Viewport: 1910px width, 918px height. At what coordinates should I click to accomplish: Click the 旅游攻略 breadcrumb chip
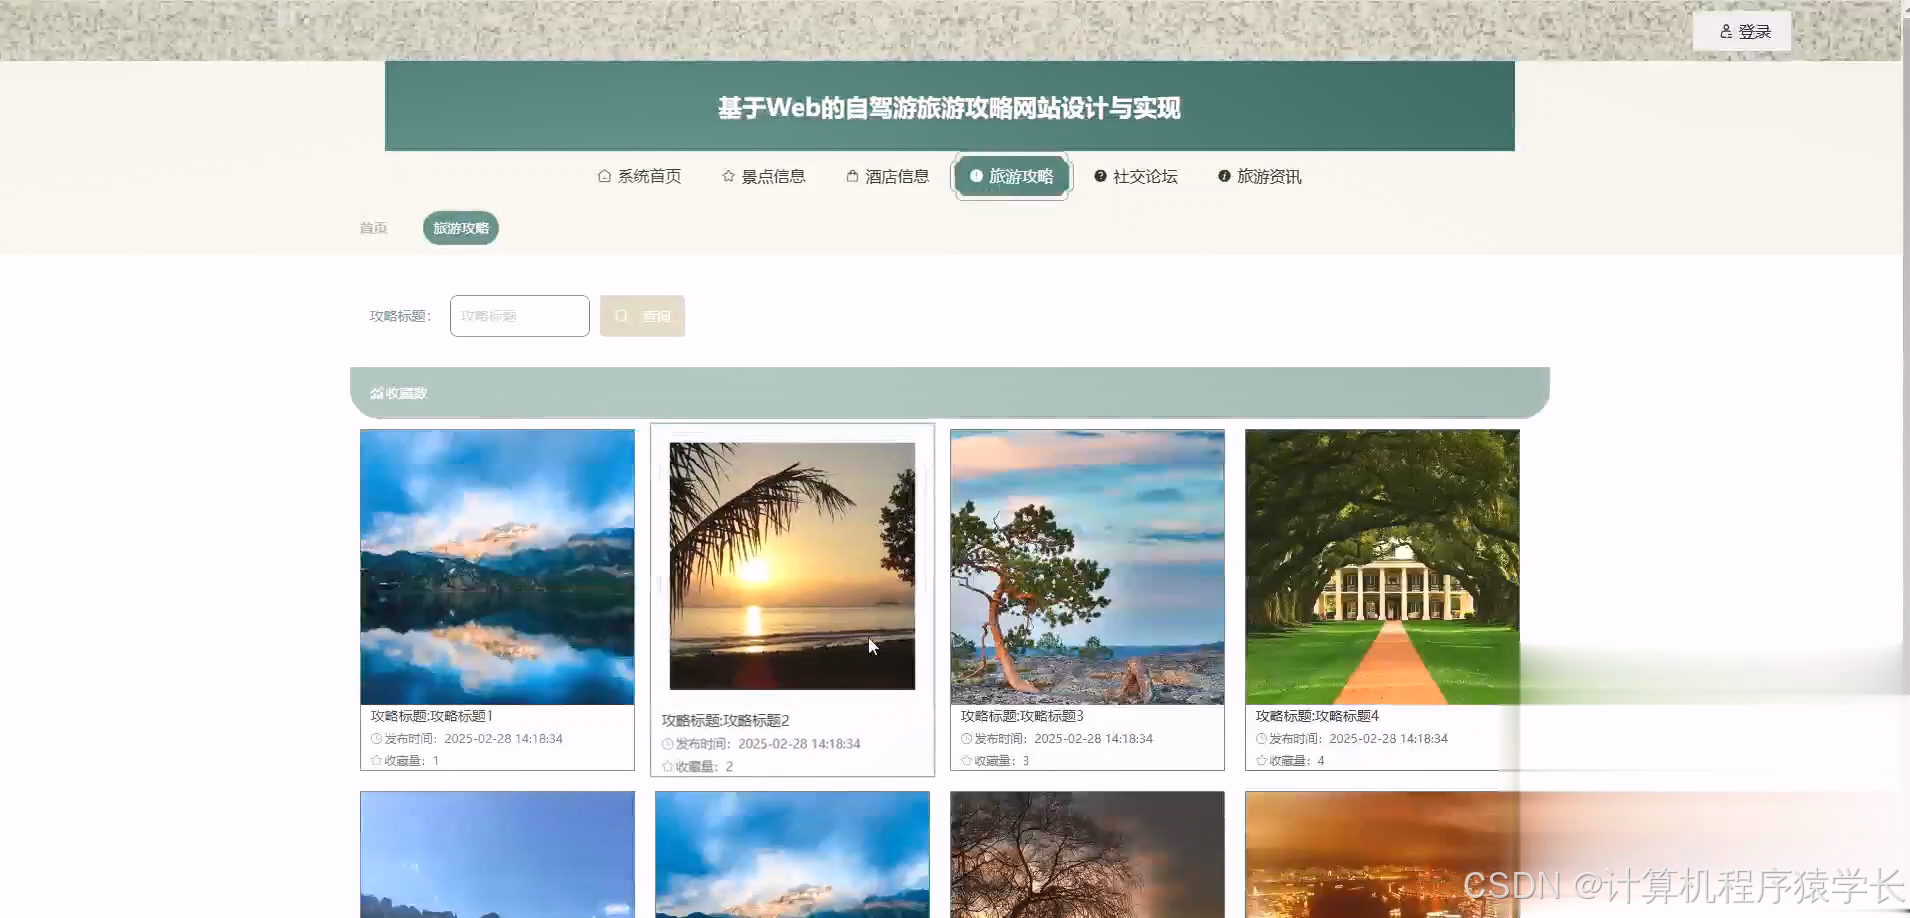(460, 227)
